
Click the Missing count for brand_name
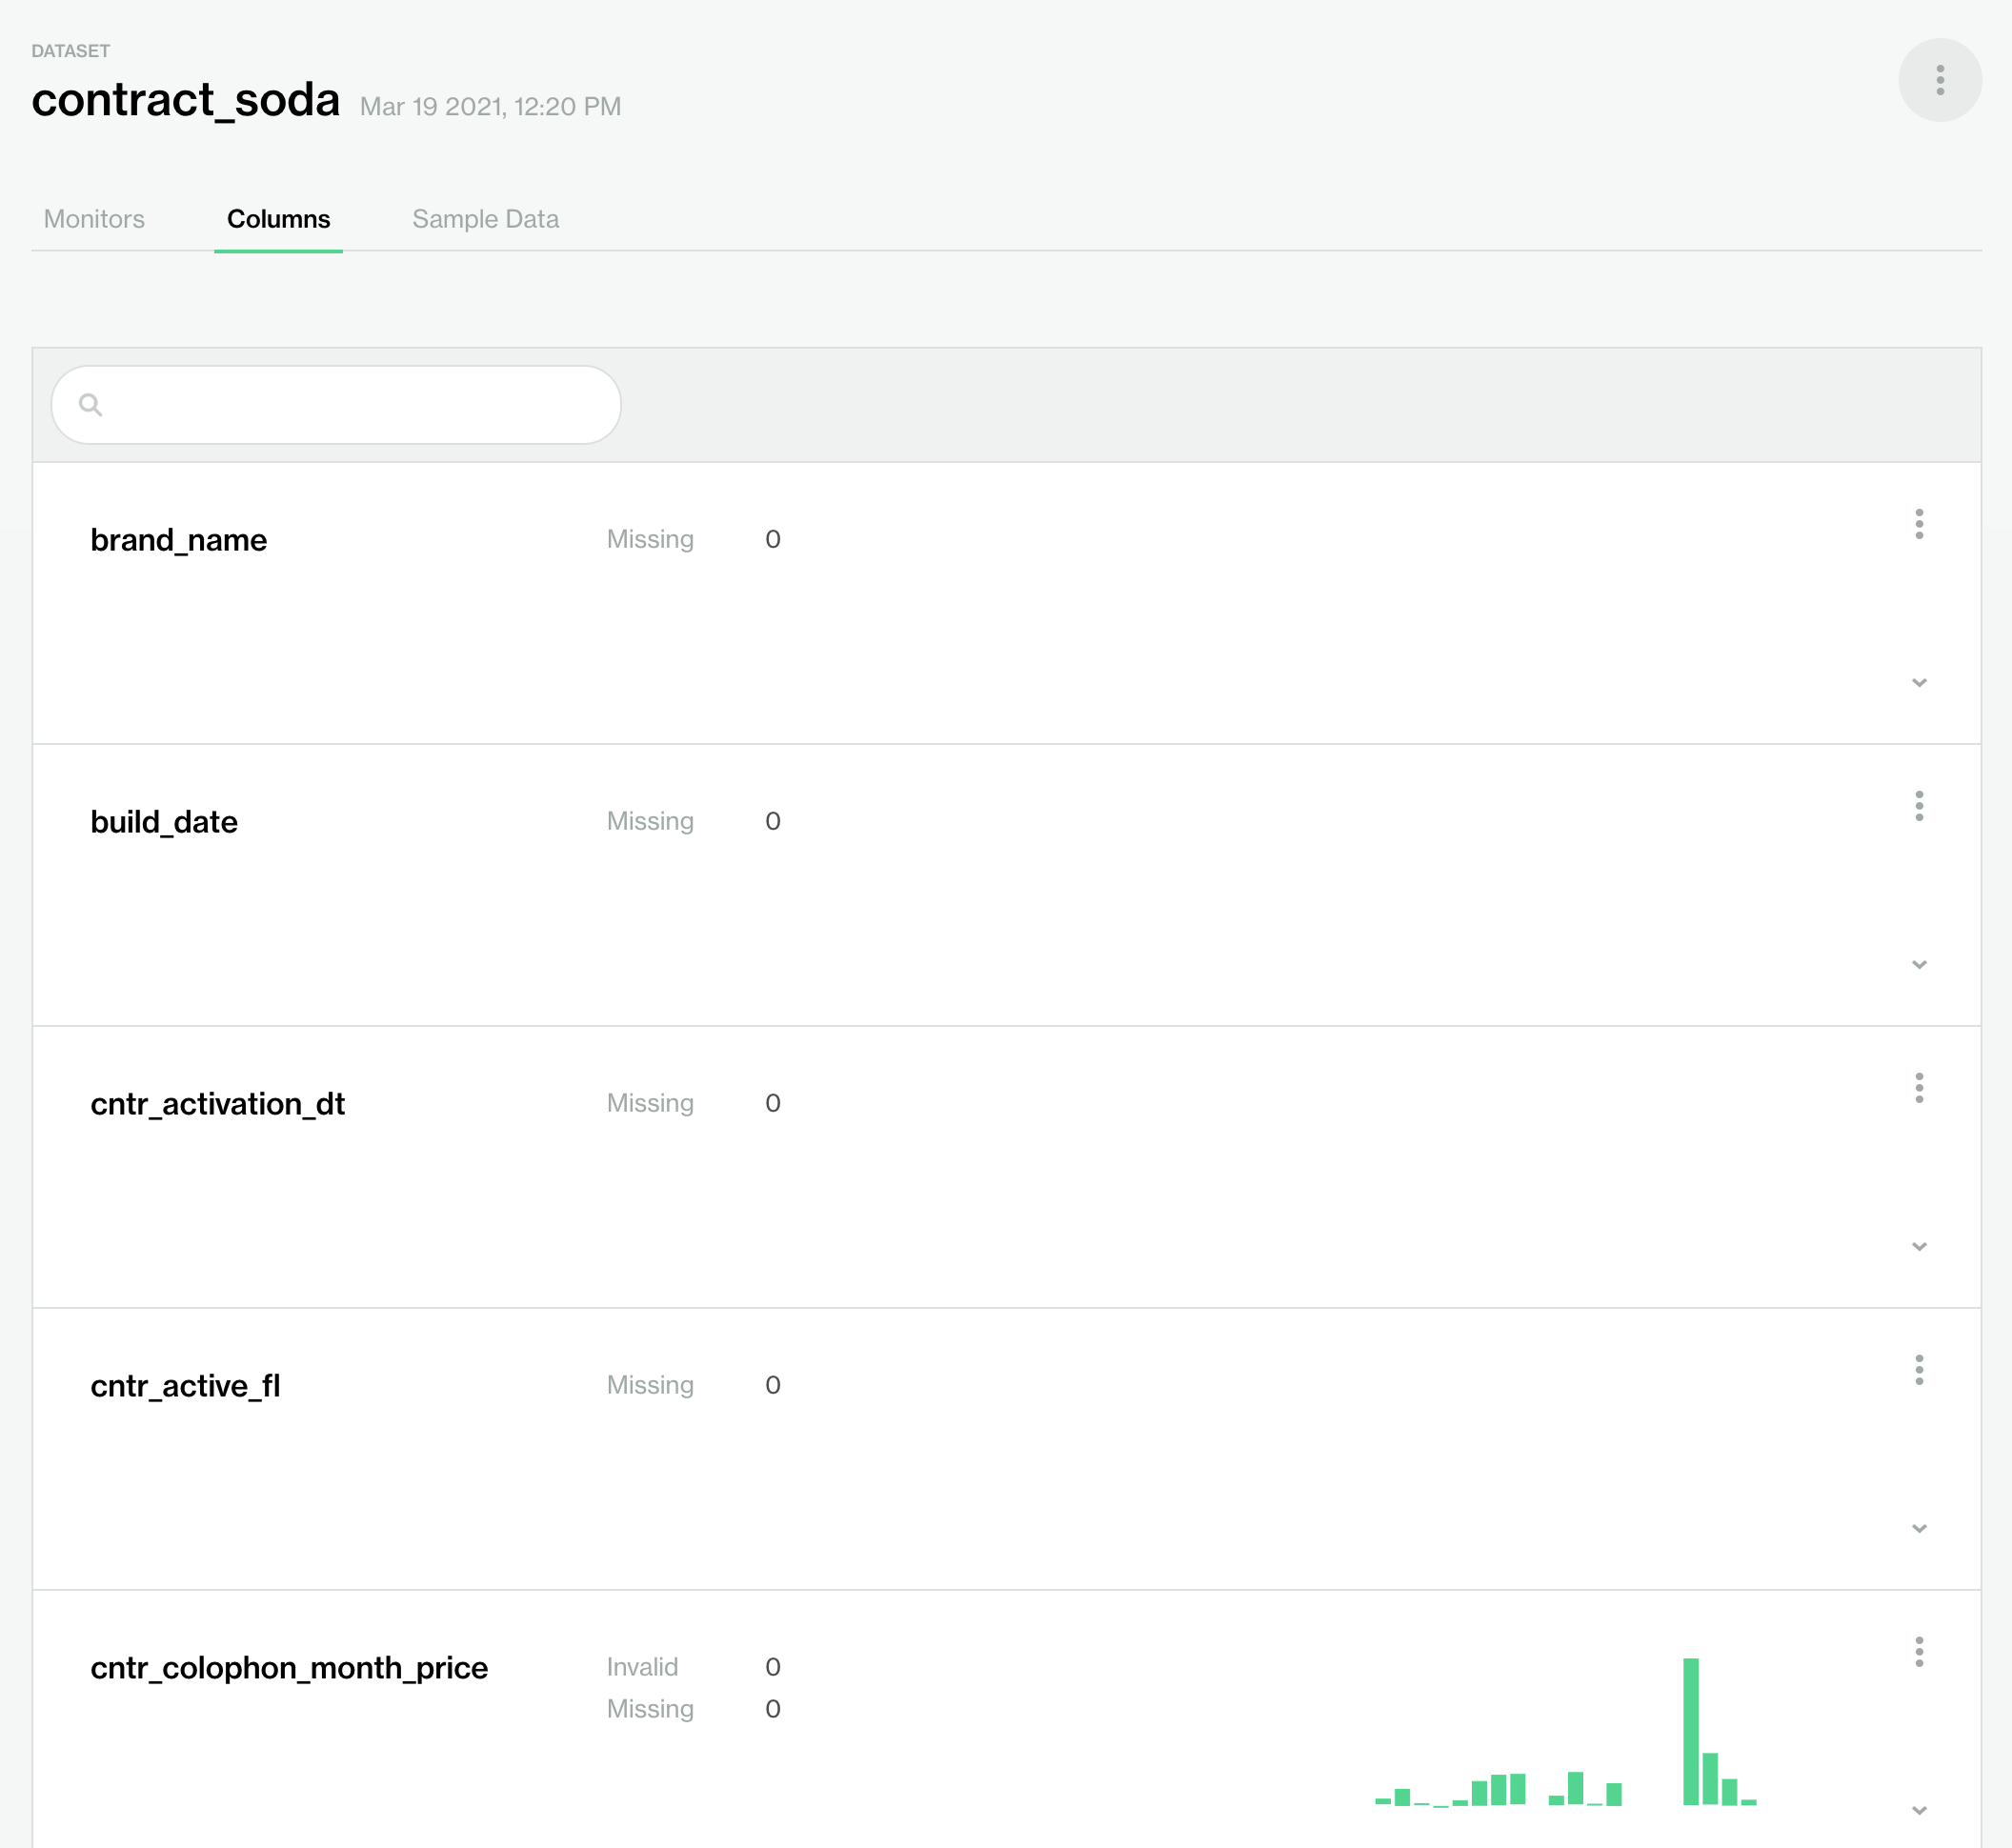(771, 539)
